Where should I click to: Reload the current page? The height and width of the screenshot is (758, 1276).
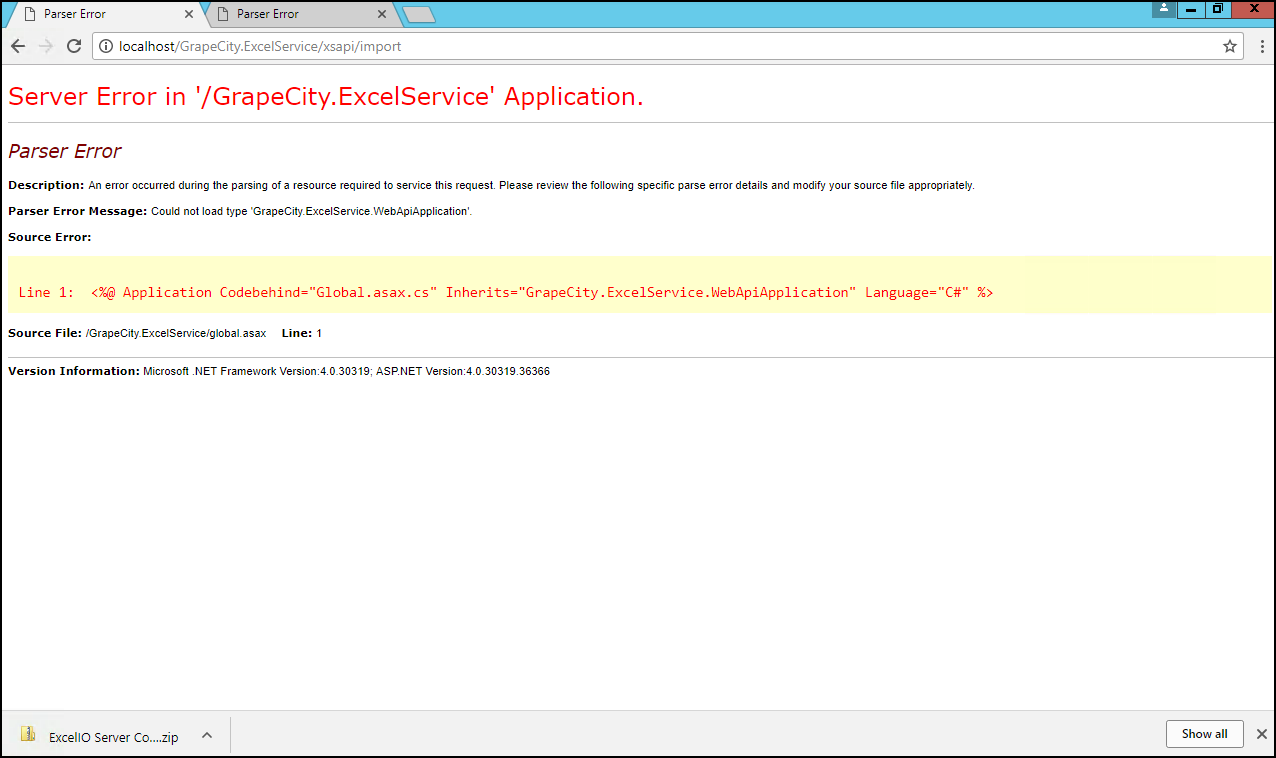(73, 46)
